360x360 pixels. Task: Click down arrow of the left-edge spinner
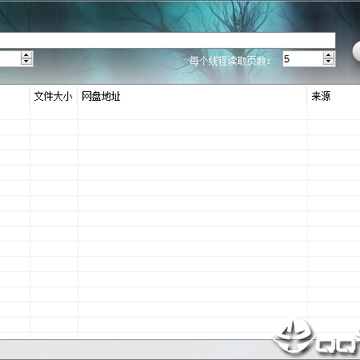(x=26, y=62)
